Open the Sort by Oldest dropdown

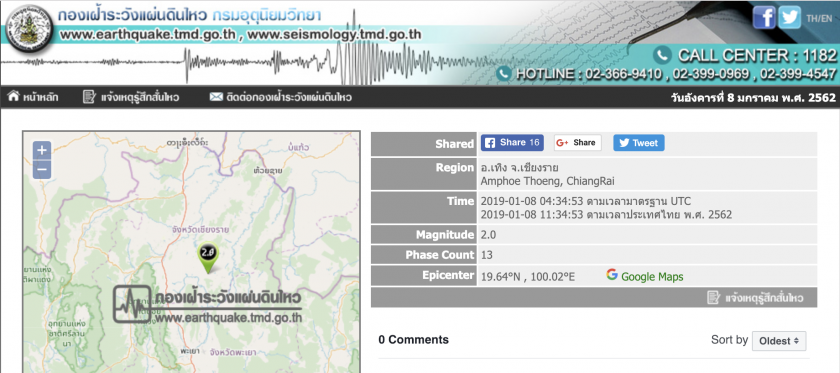779,340
